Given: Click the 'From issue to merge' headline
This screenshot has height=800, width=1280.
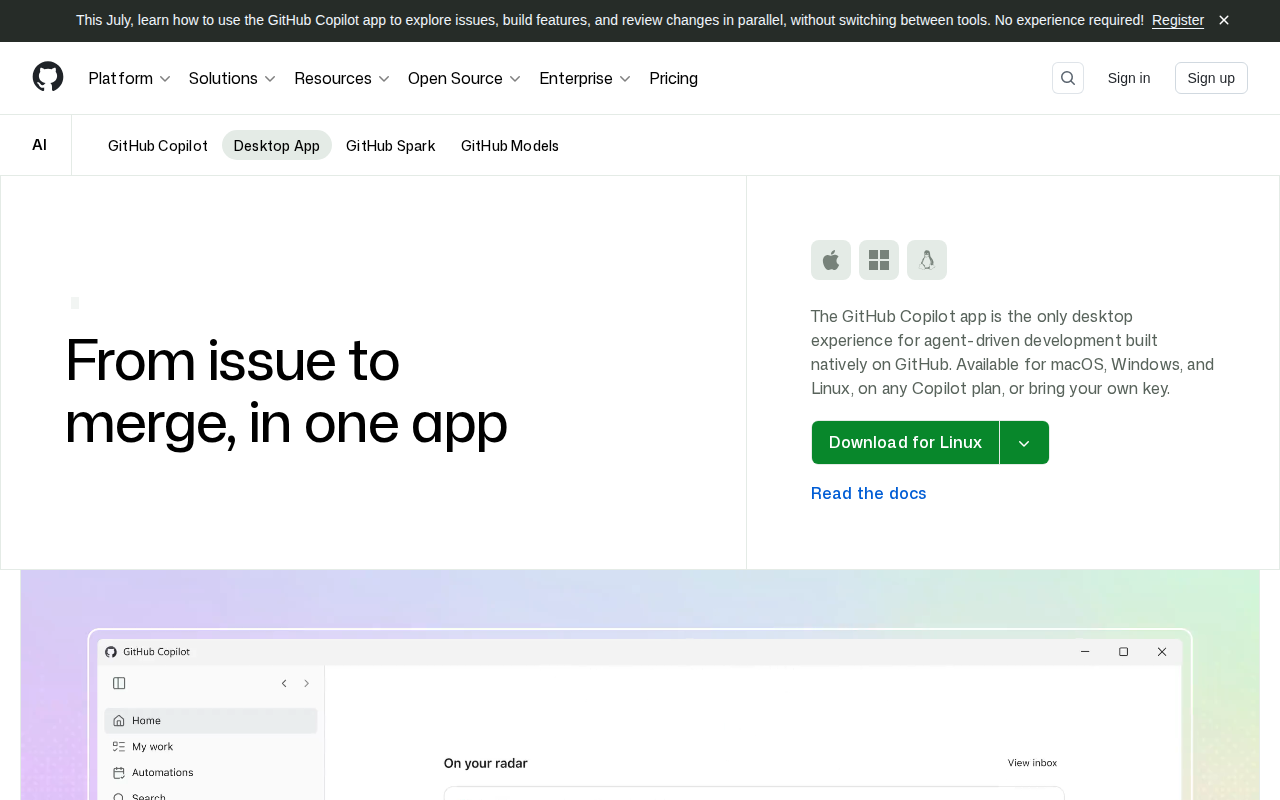Looking at the screenshot, I should tap(286, 391).
